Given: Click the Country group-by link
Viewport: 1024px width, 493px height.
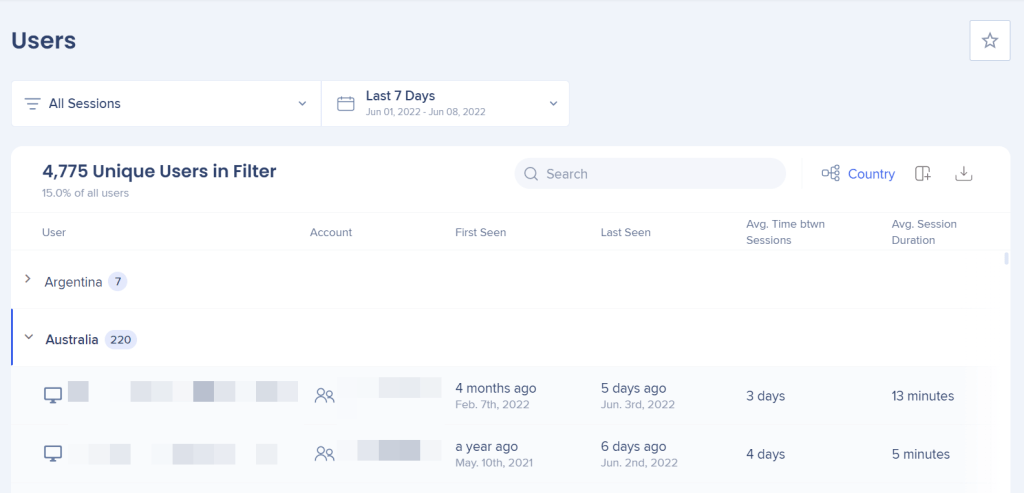Looking at the screenshot, I should pyautogui.click(x=871, y=174).
